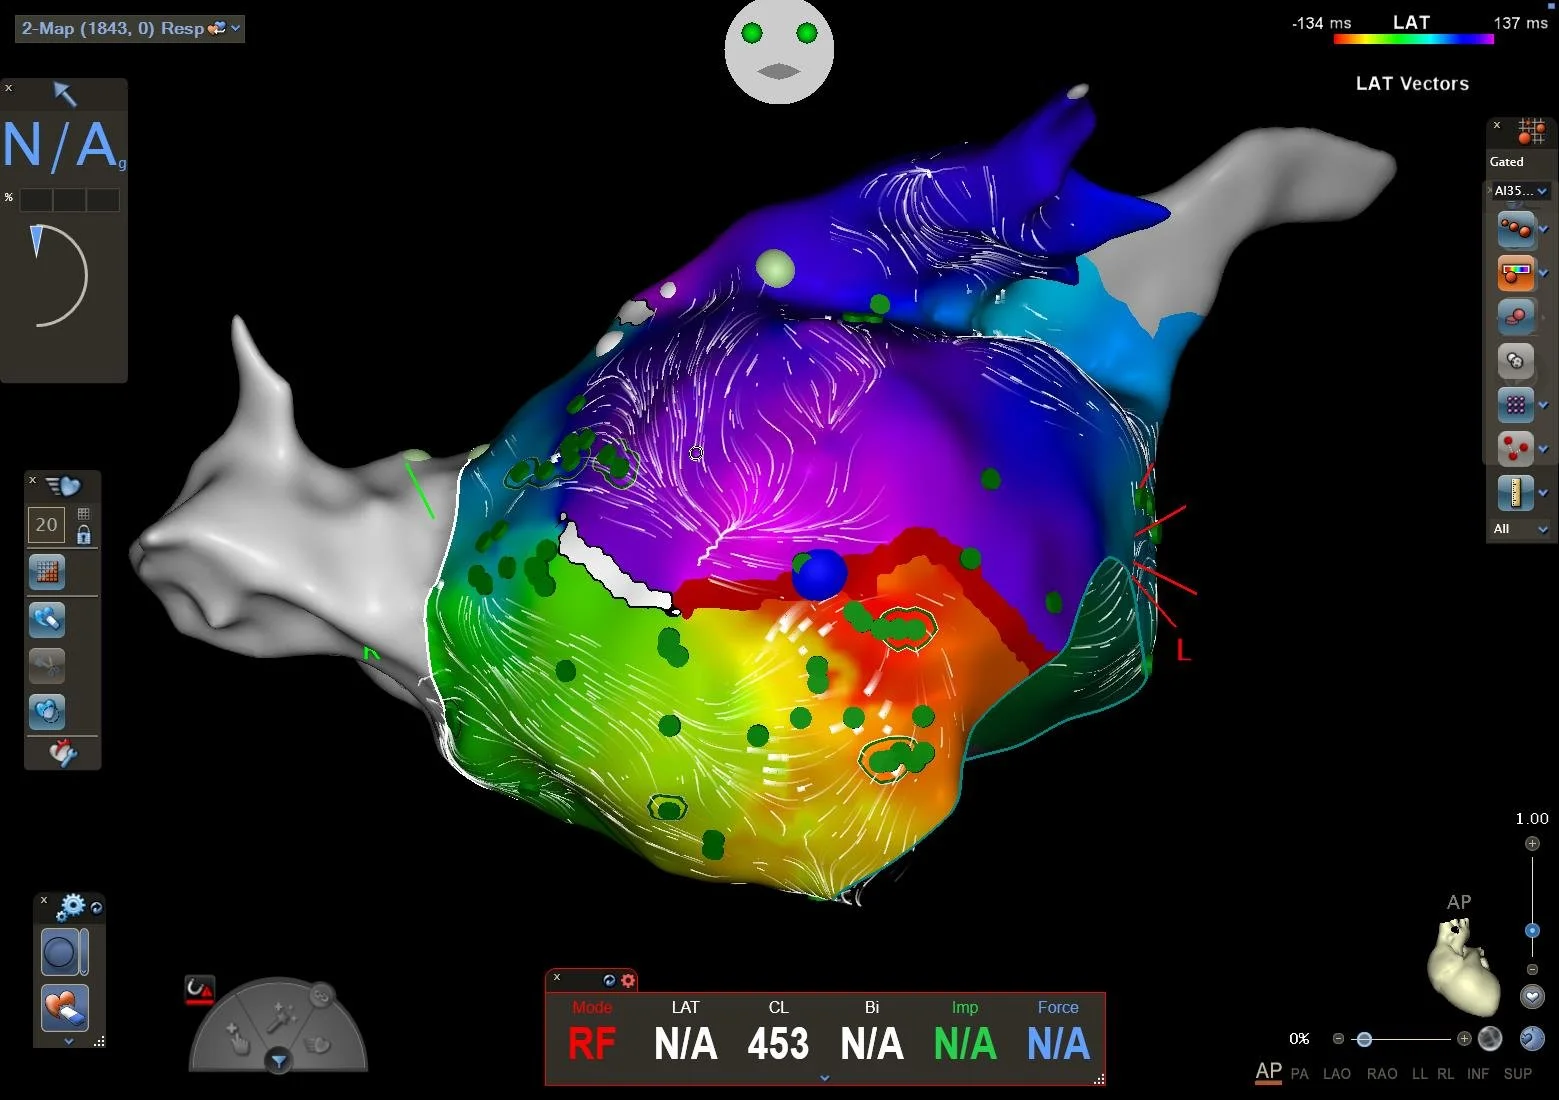Enable the filter funnel on the radial menu
Viewport: 1559px width, 1100px height.
279,1061
